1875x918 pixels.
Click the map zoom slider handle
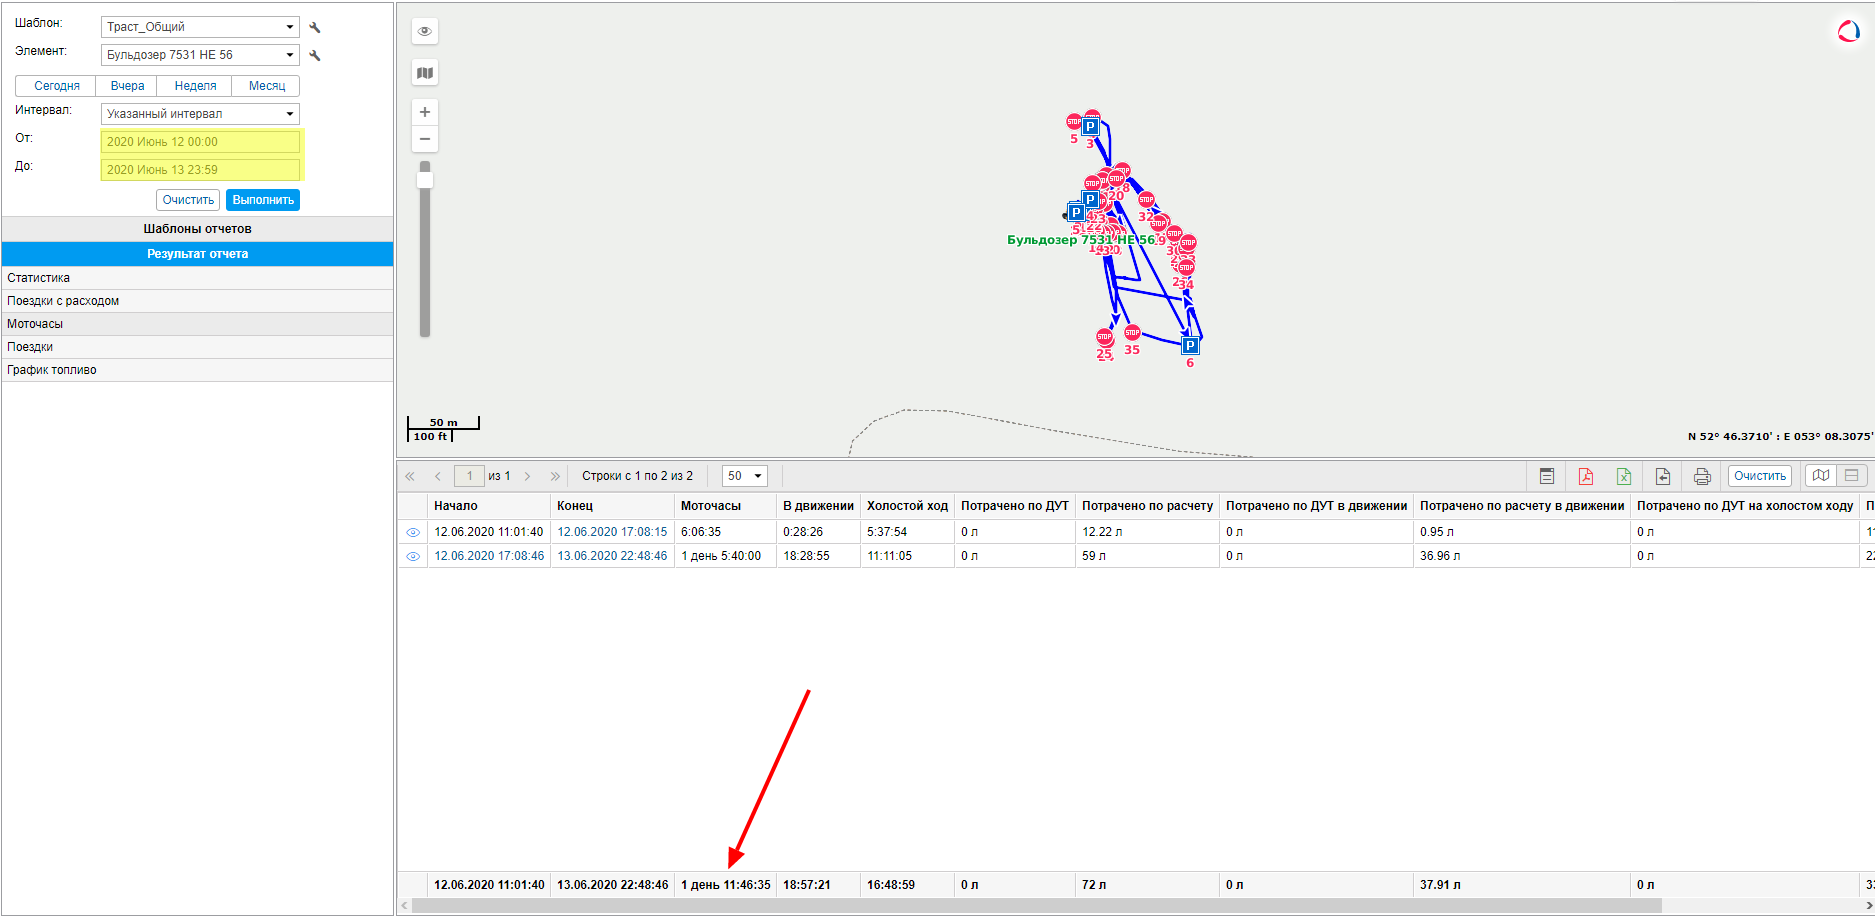pos(425,180)
